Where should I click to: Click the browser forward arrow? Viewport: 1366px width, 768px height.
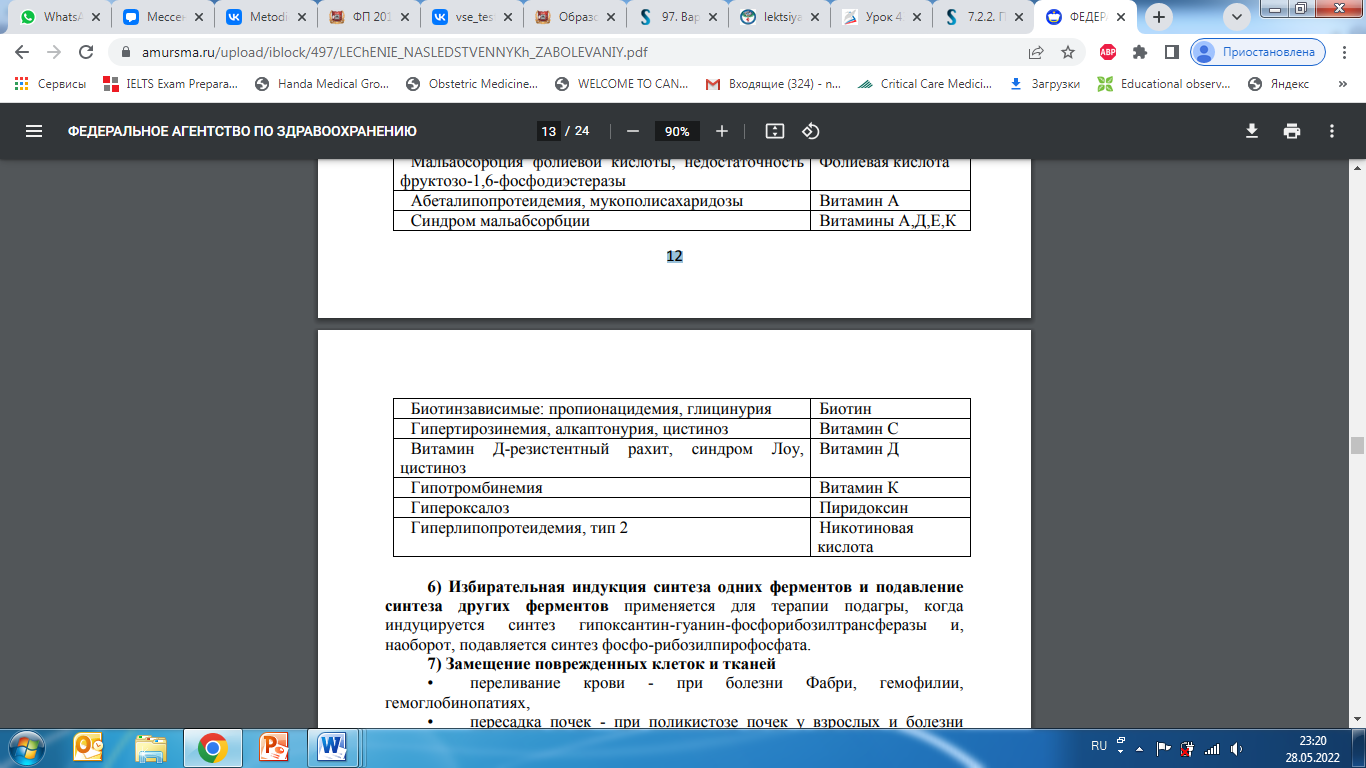tap(54, 52)
